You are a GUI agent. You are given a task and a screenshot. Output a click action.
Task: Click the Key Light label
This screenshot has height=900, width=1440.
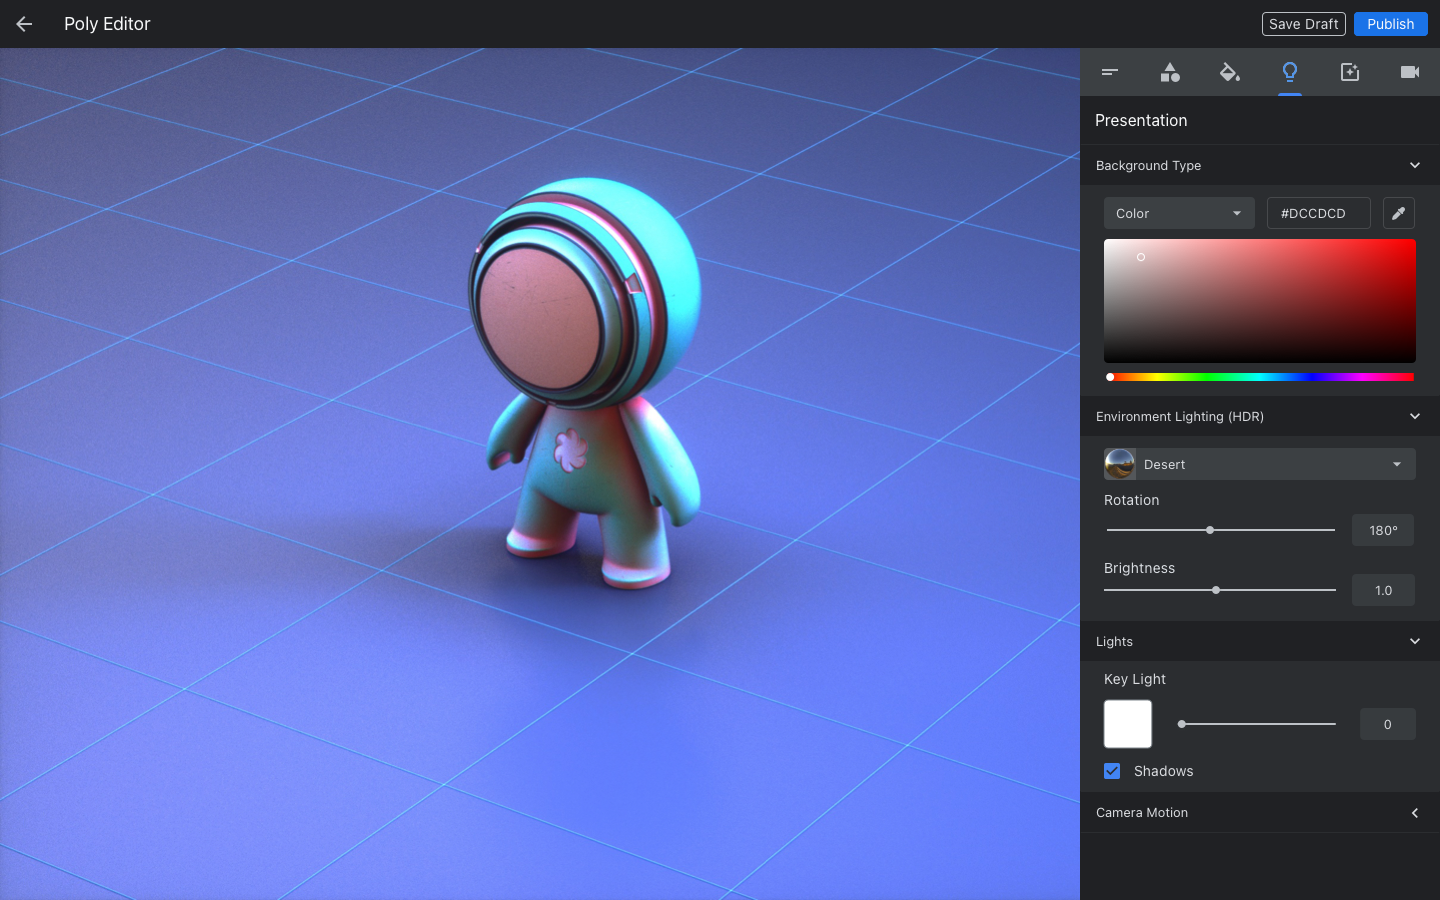tap(1135, 679)
